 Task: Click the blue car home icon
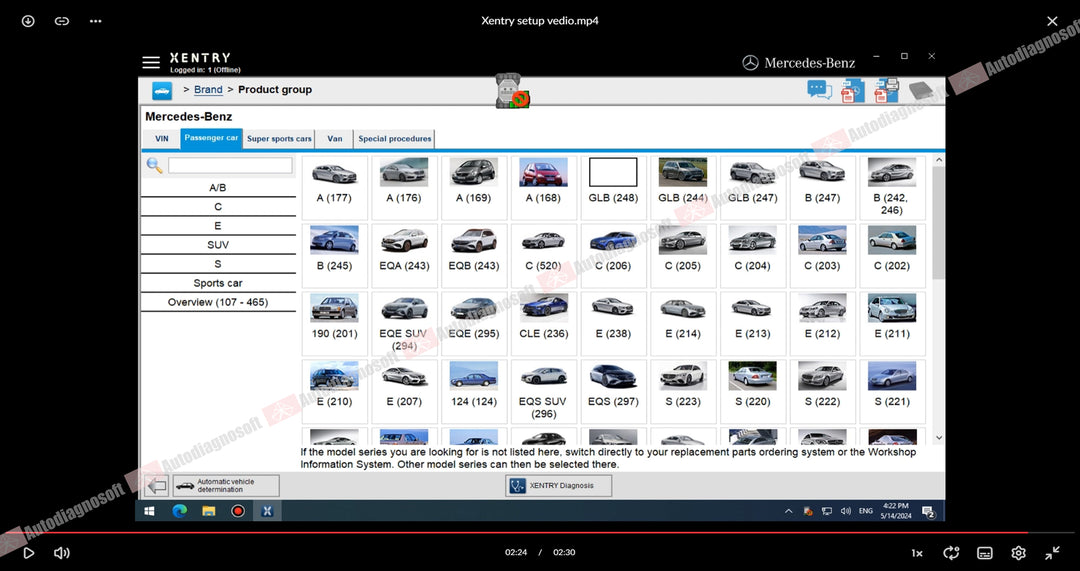162,90
